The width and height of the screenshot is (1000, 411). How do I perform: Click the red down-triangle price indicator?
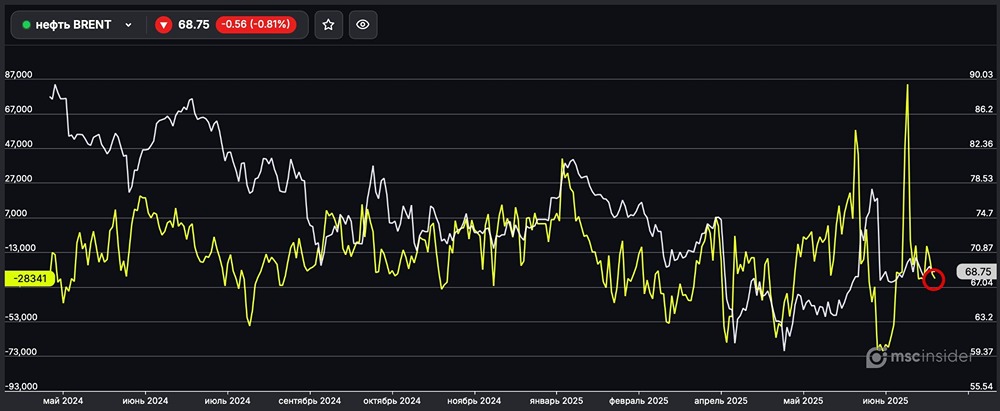click(x=163, y=25)
